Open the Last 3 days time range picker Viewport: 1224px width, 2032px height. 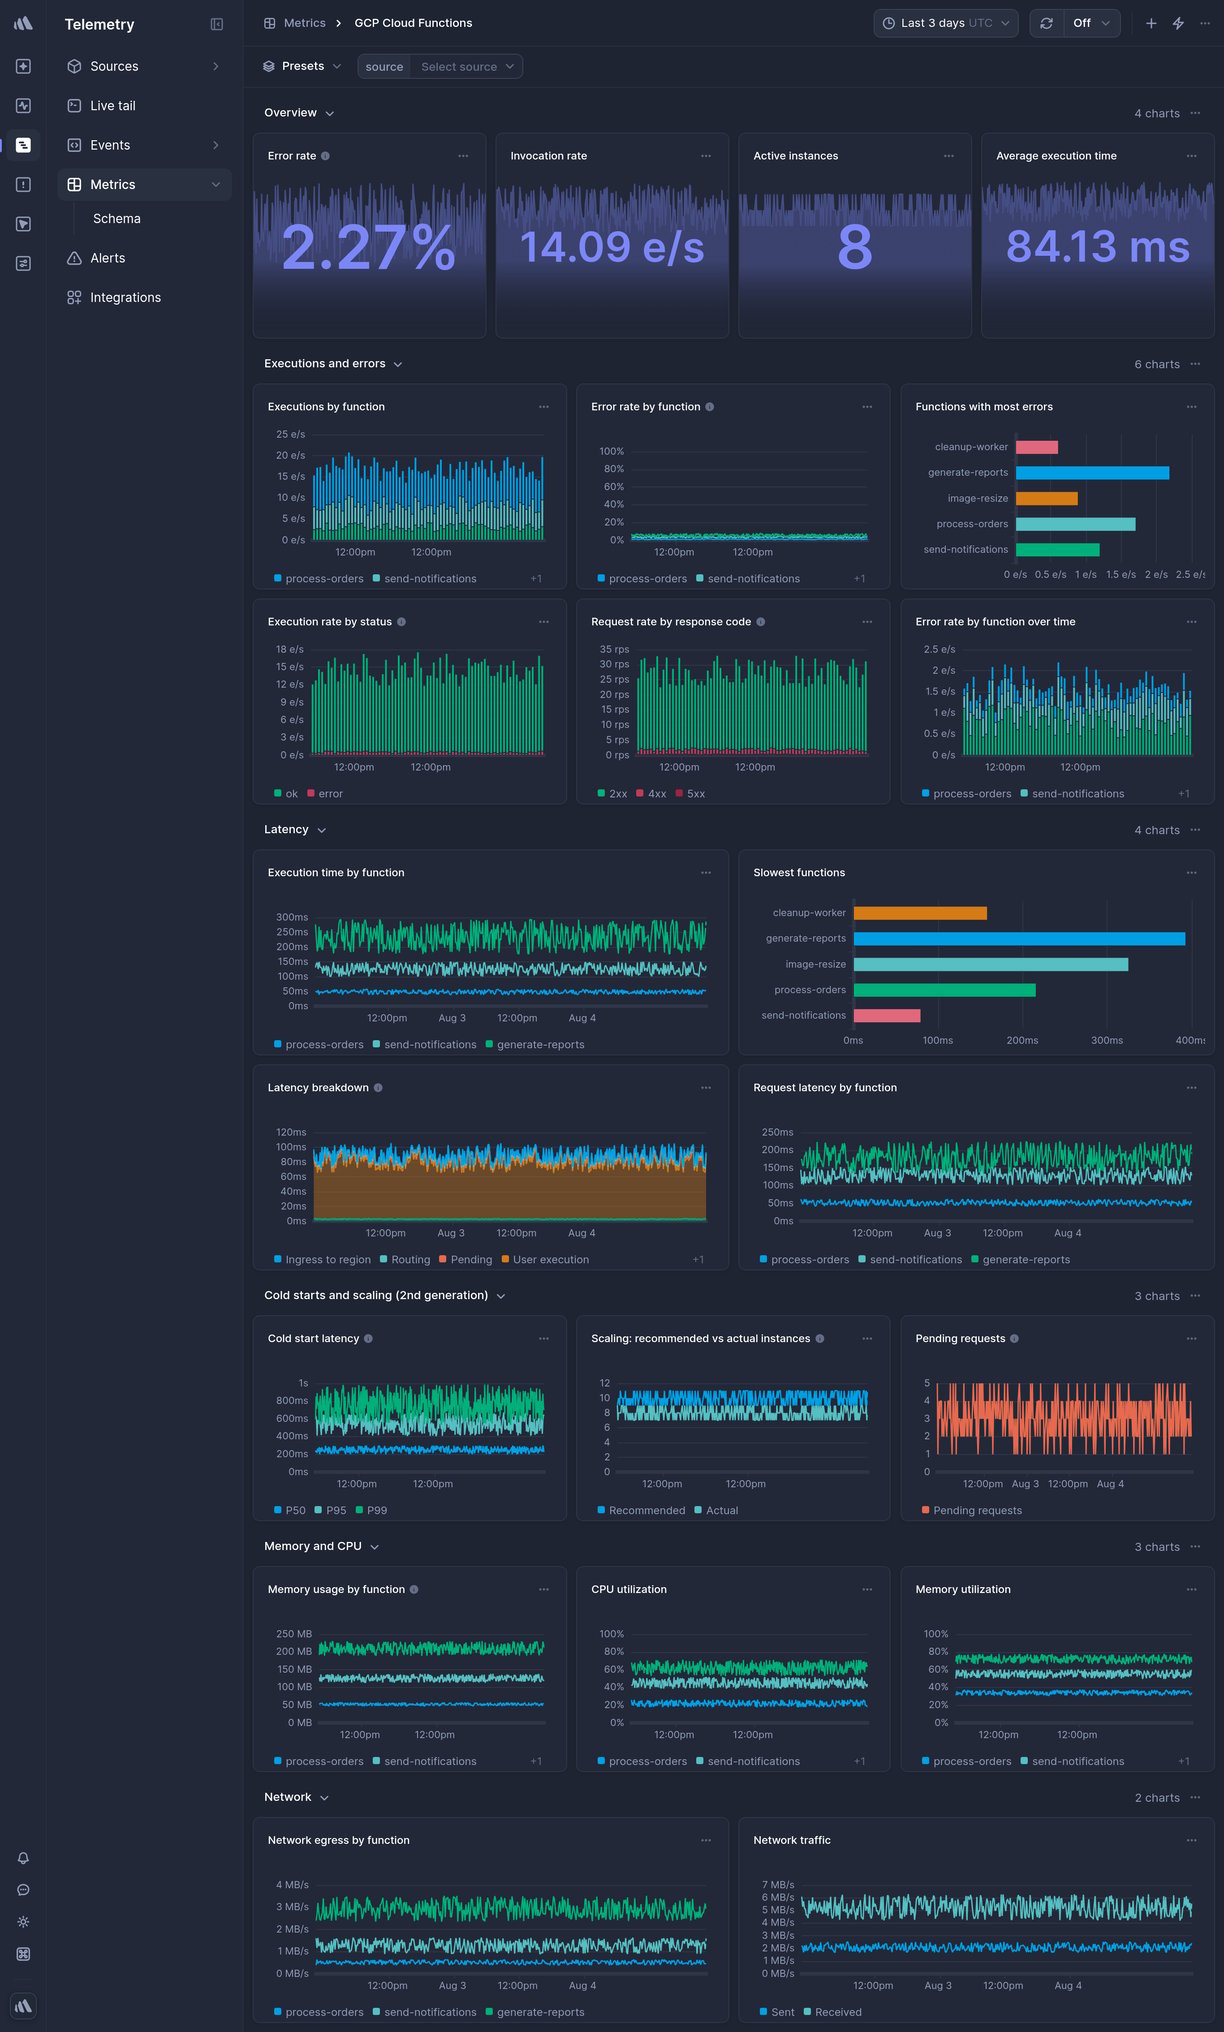(946, 23)
